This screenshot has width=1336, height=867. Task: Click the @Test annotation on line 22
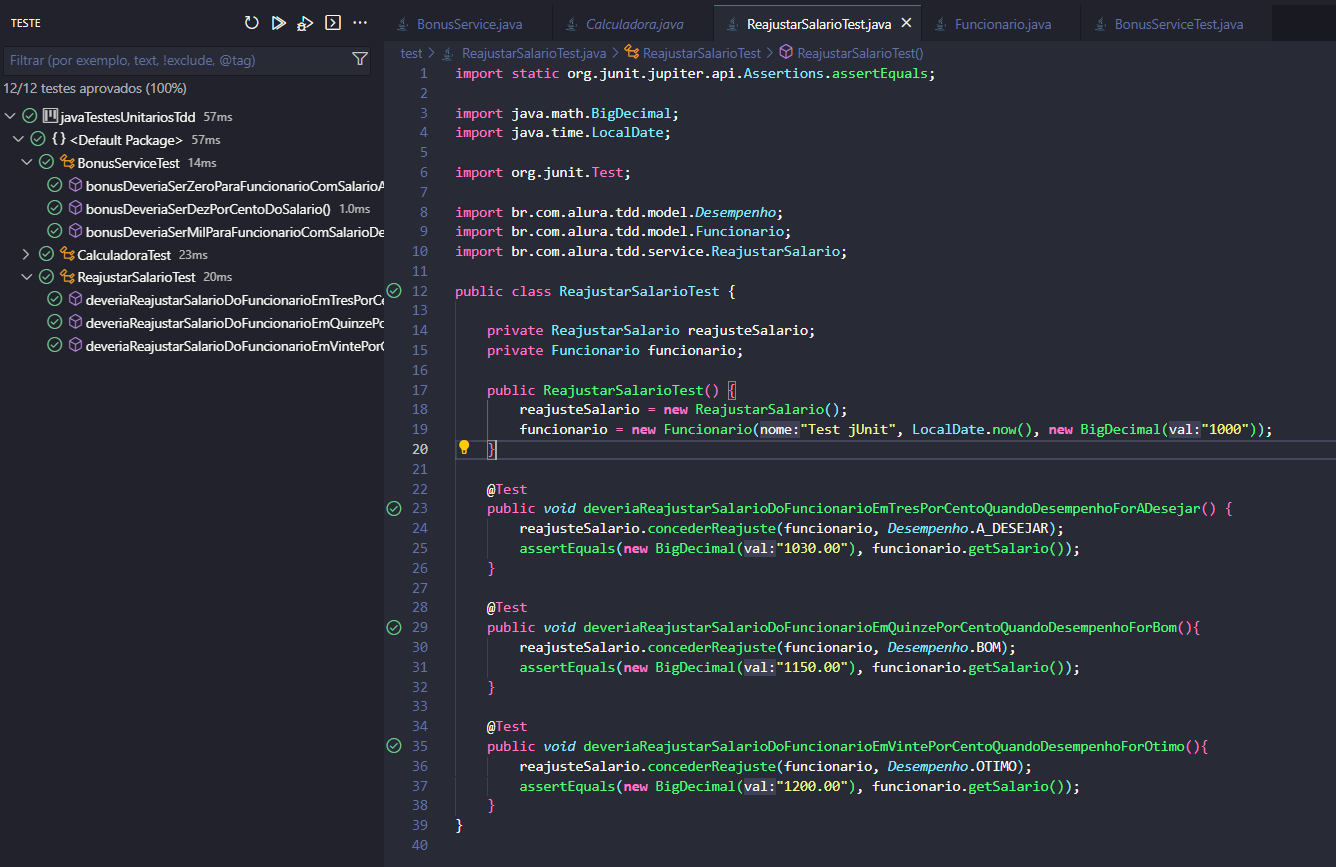(507, 489)
